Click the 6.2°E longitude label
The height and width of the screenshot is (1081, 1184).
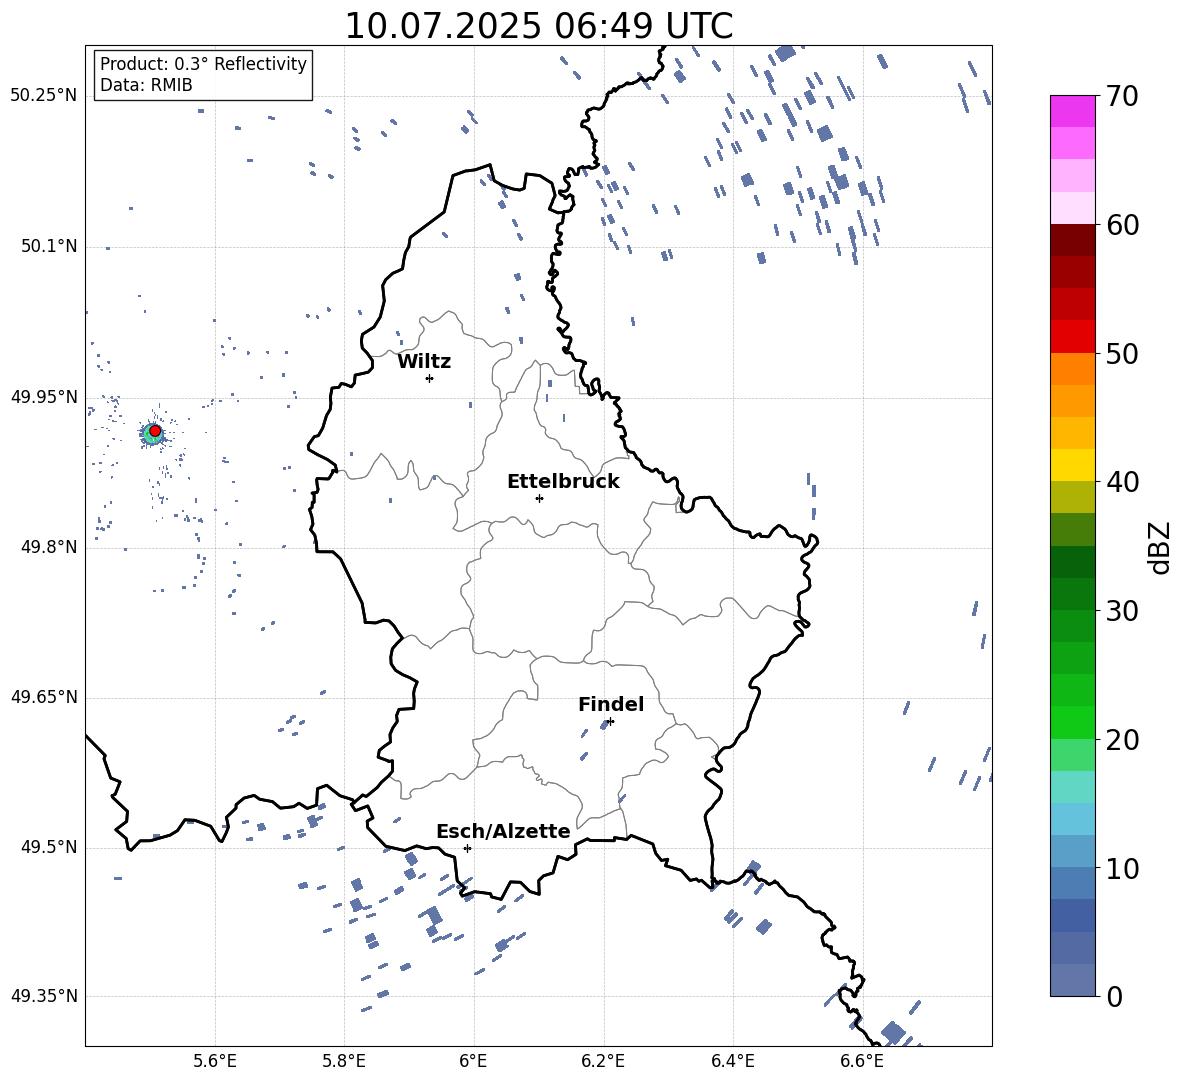click(603, 1061)
